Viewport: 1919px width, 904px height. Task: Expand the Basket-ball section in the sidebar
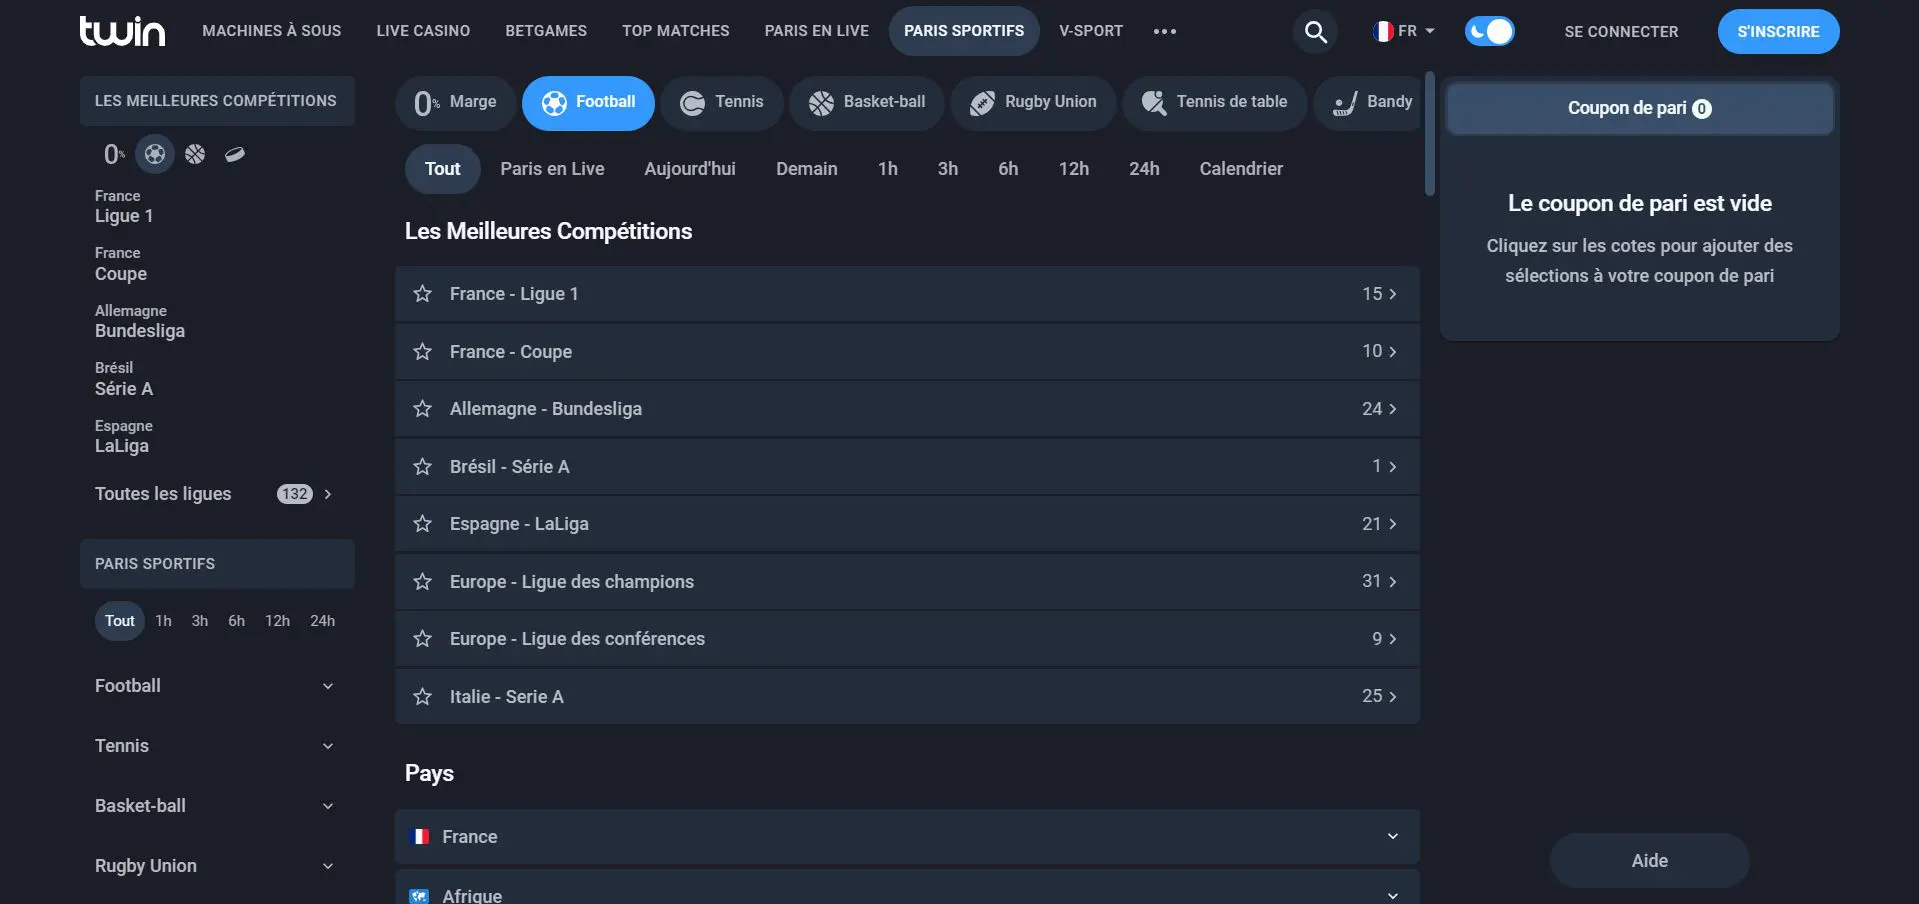click(x=217, y=806)
